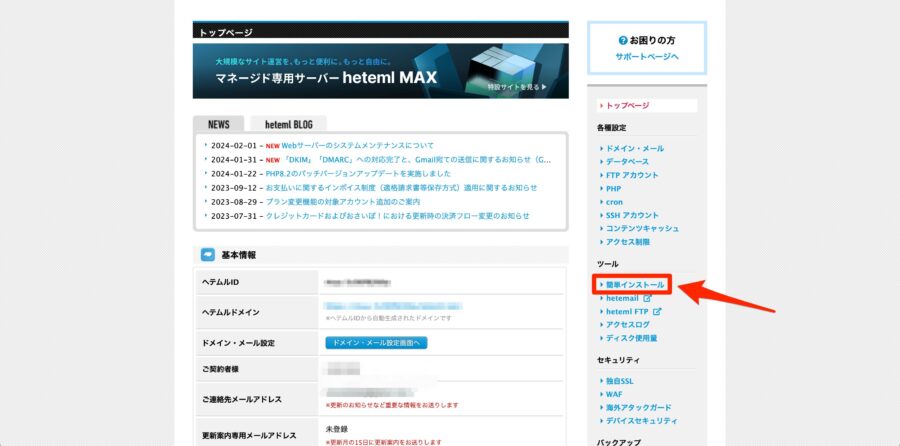This screenshot has width=900, height=446.
Task: Click ドメイン・メール設定画面へ button
Action: 376,343
